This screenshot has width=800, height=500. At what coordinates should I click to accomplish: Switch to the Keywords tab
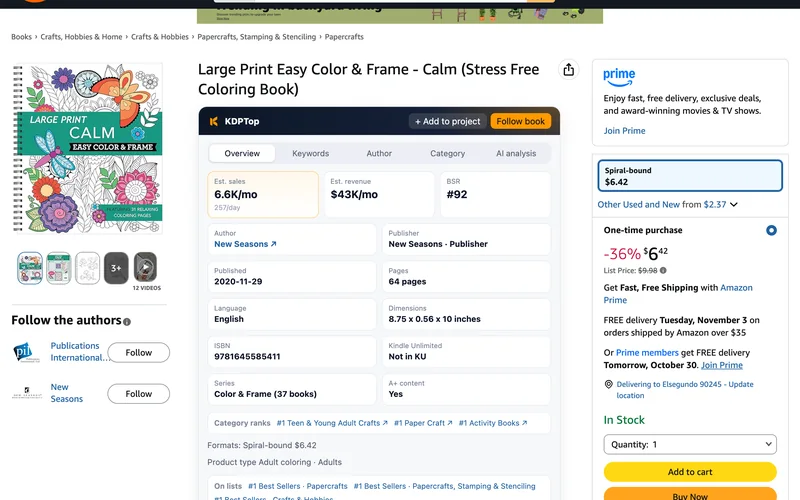310,154
